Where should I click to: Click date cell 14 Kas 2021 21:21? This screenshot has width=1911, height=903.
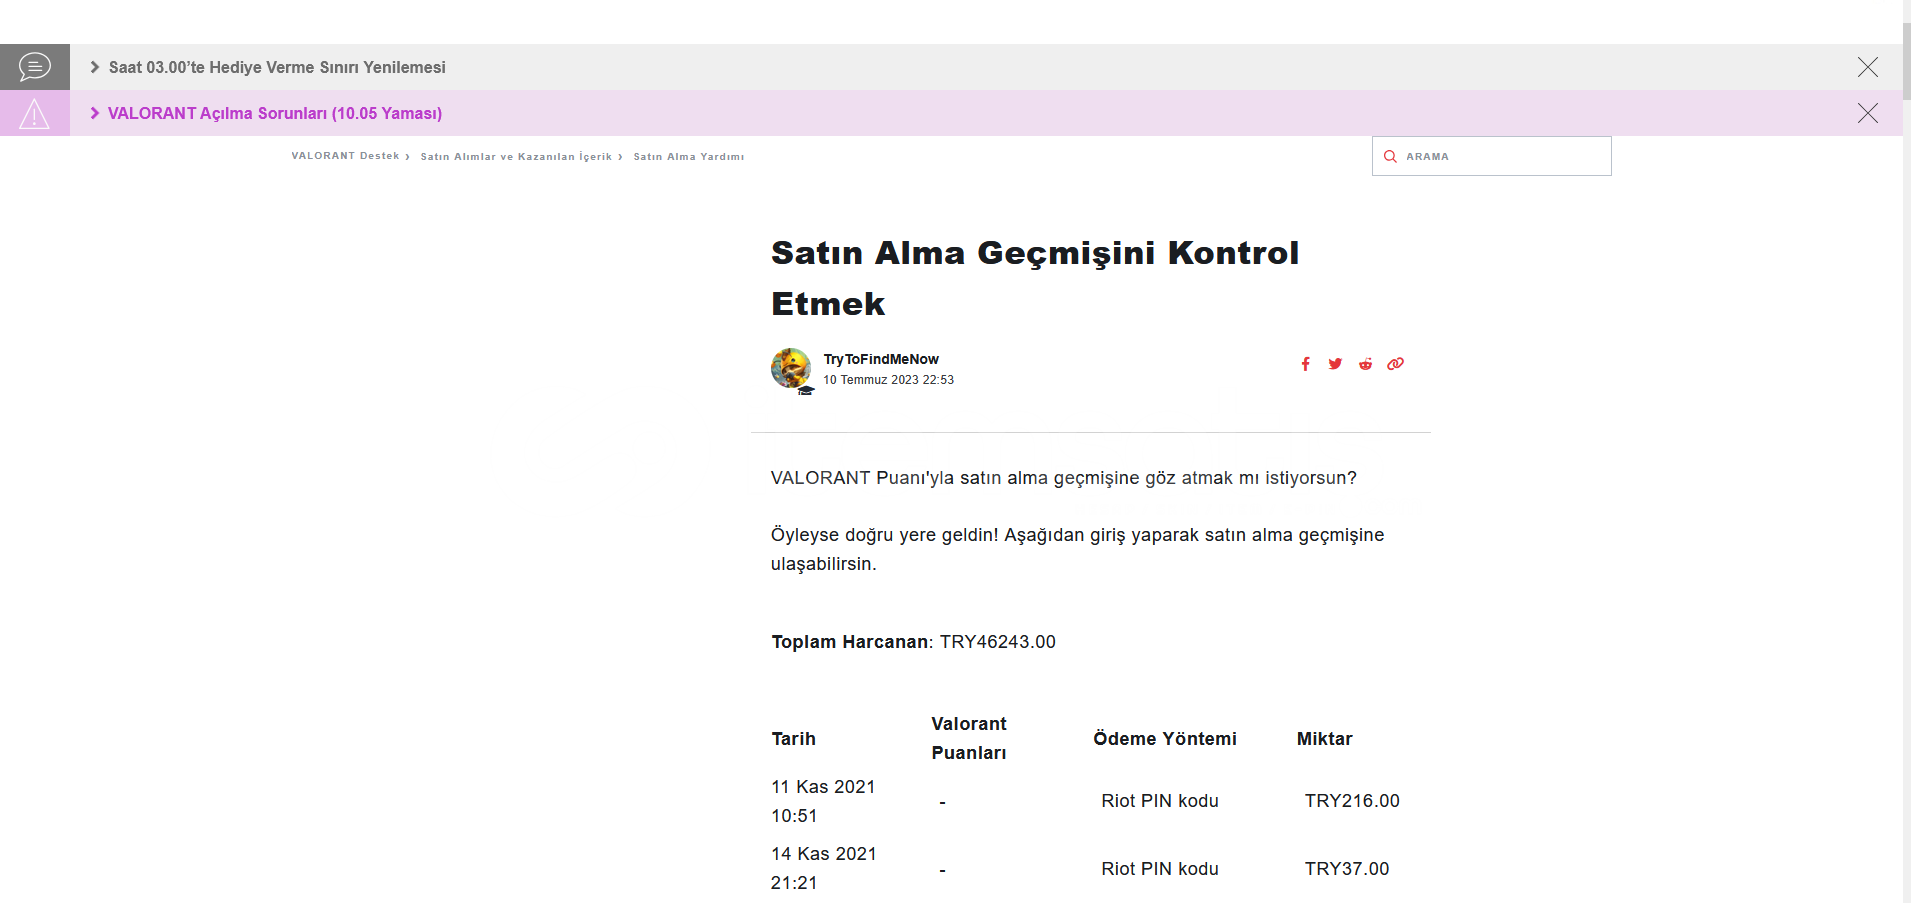pos(823,868)
